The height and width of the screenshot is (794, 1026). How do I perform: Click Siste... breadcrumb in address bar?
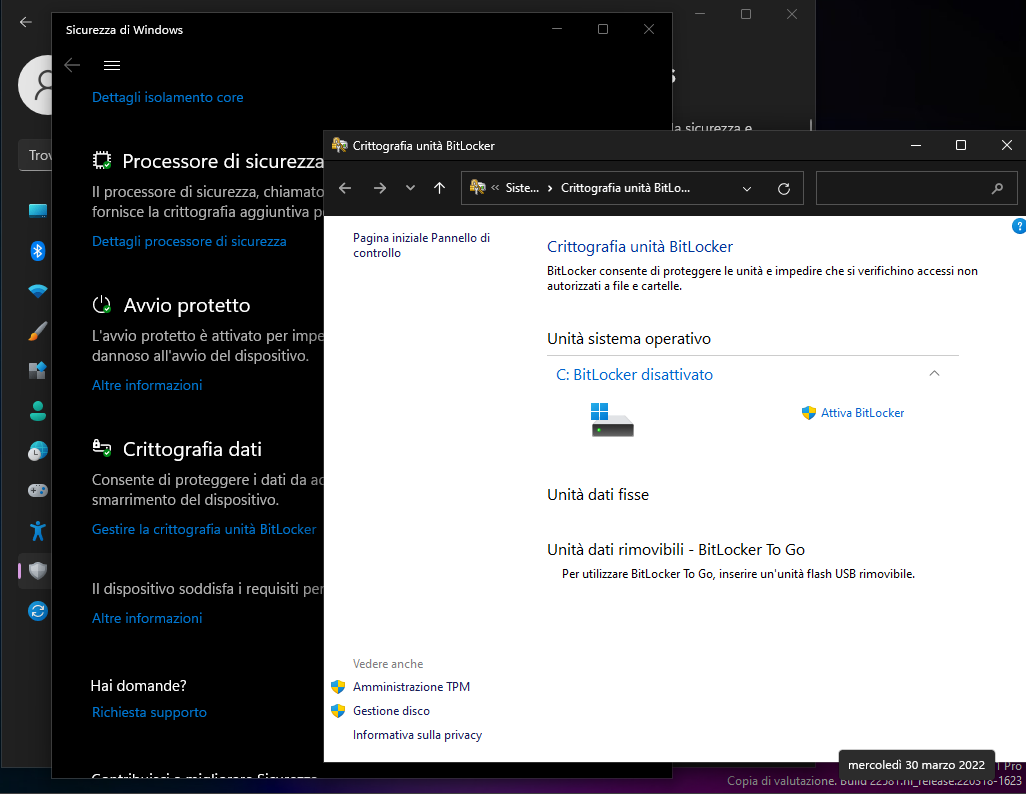tap(522, 188)
